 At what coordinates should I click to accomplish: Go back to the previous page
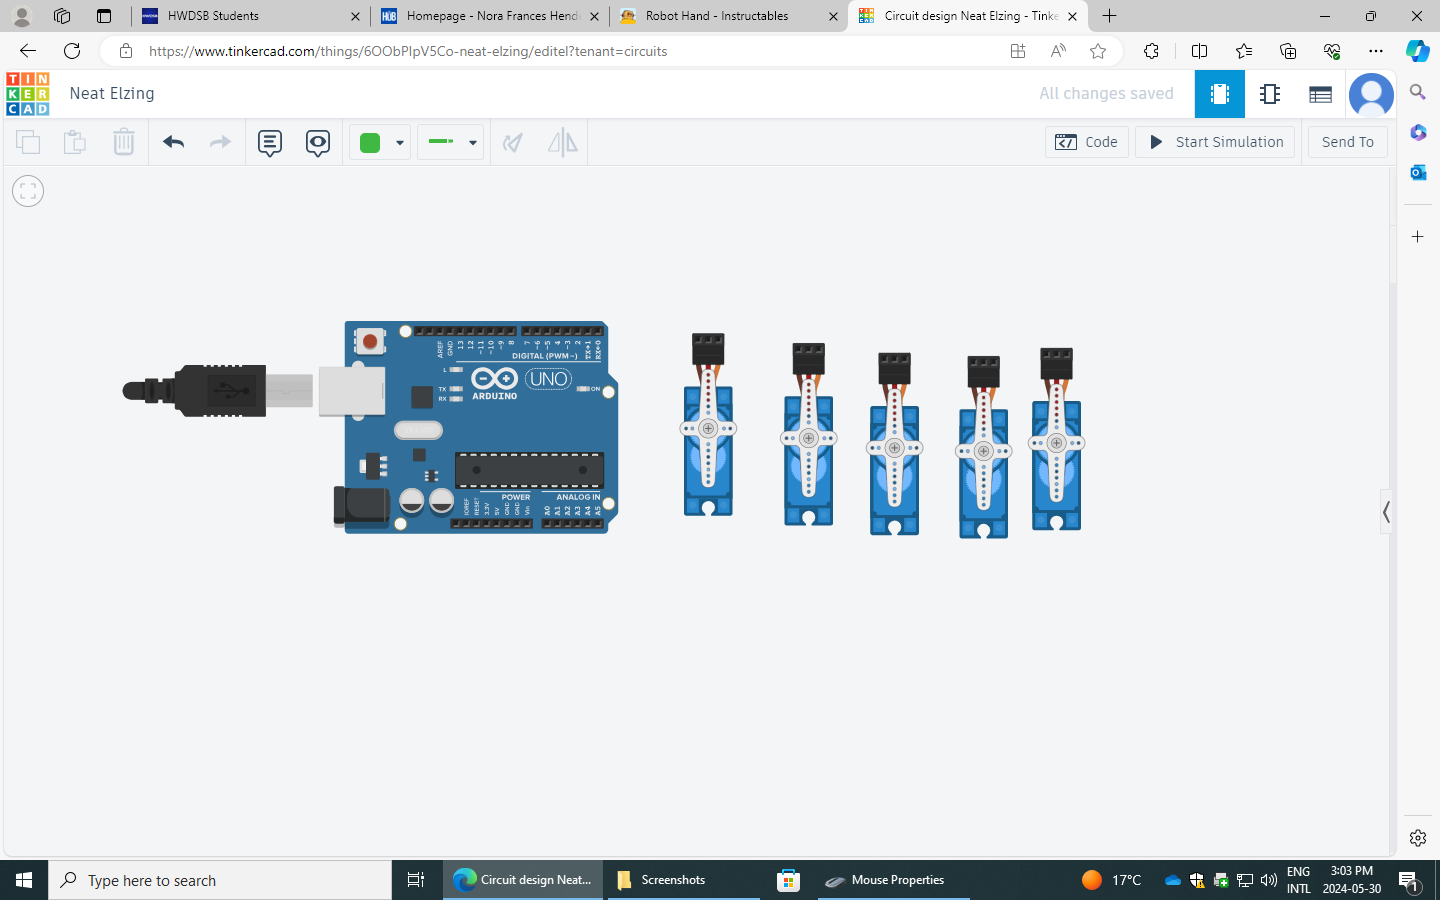coord(28,51)
